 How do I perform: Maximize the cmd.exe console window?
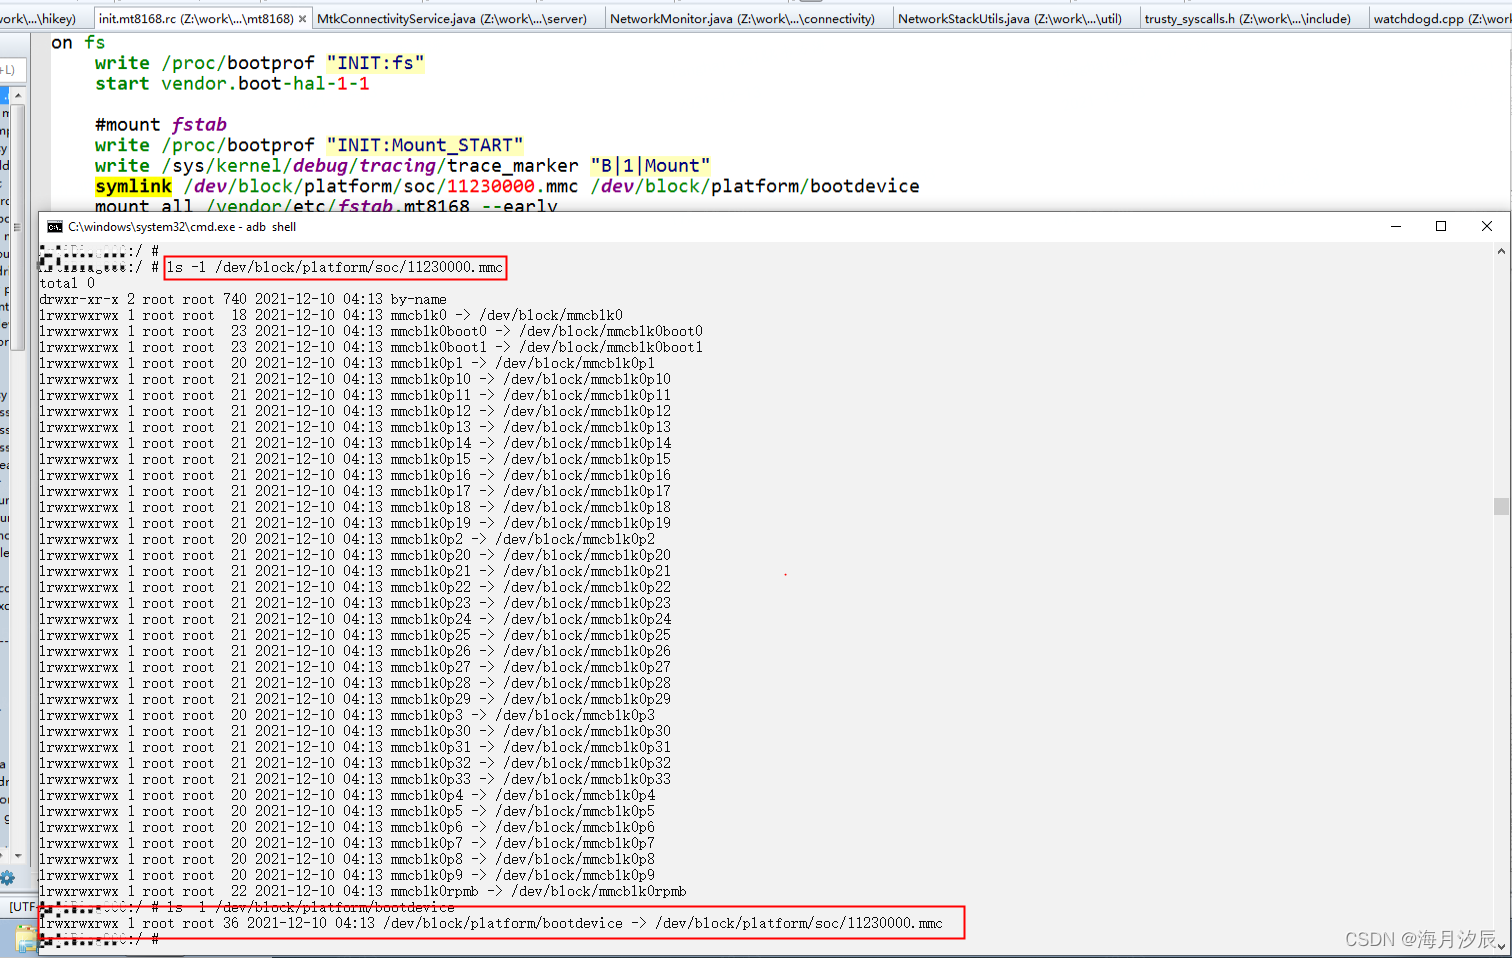coord(1441,226)
